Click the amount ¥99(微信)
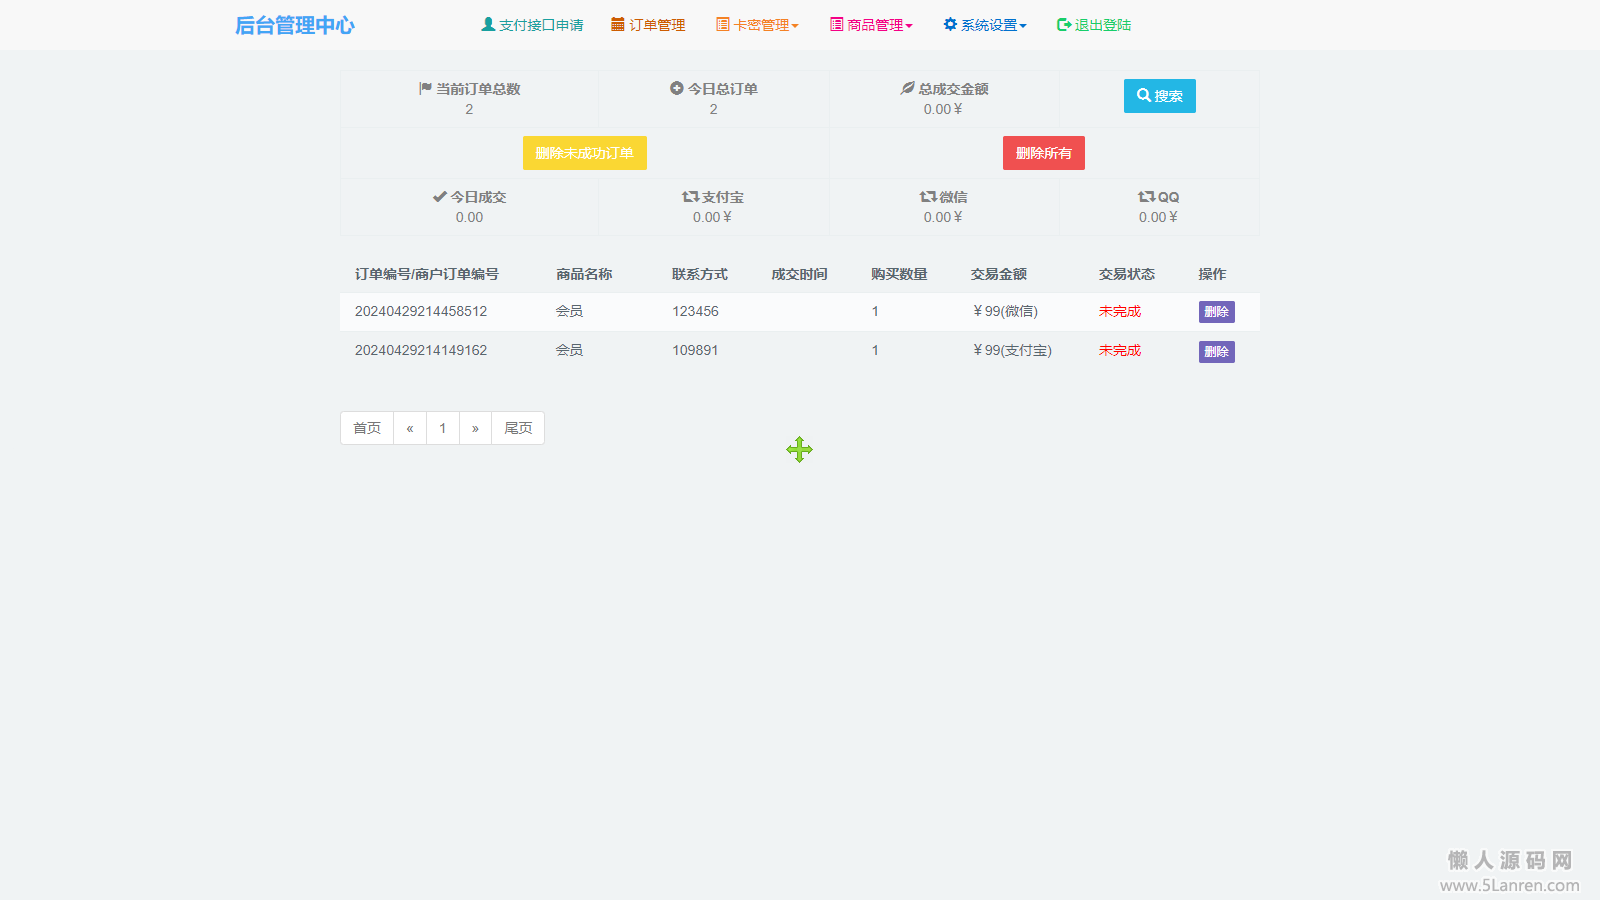Viewport: 1600px width, 900px height. click(x=1005, y=311)
